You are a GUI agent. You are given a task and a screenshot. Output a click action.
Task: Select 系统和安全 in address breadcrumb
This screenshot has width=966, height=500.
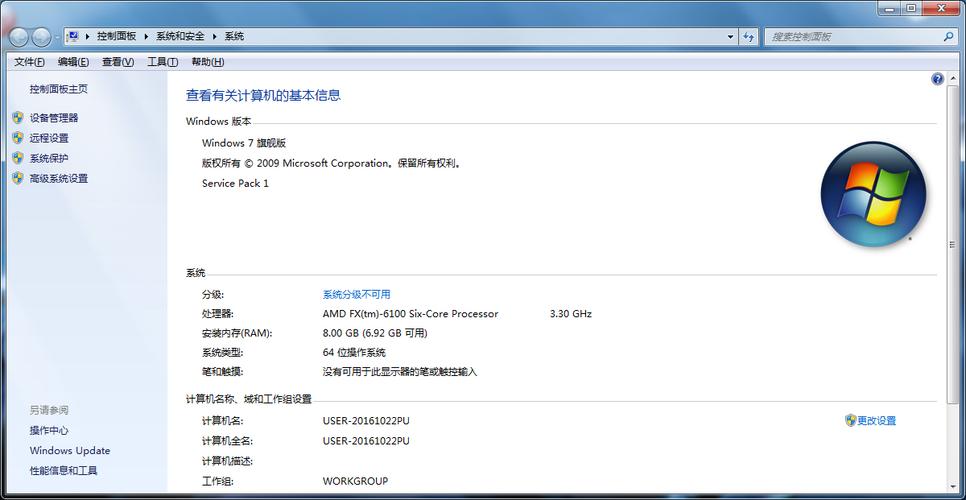180,36
